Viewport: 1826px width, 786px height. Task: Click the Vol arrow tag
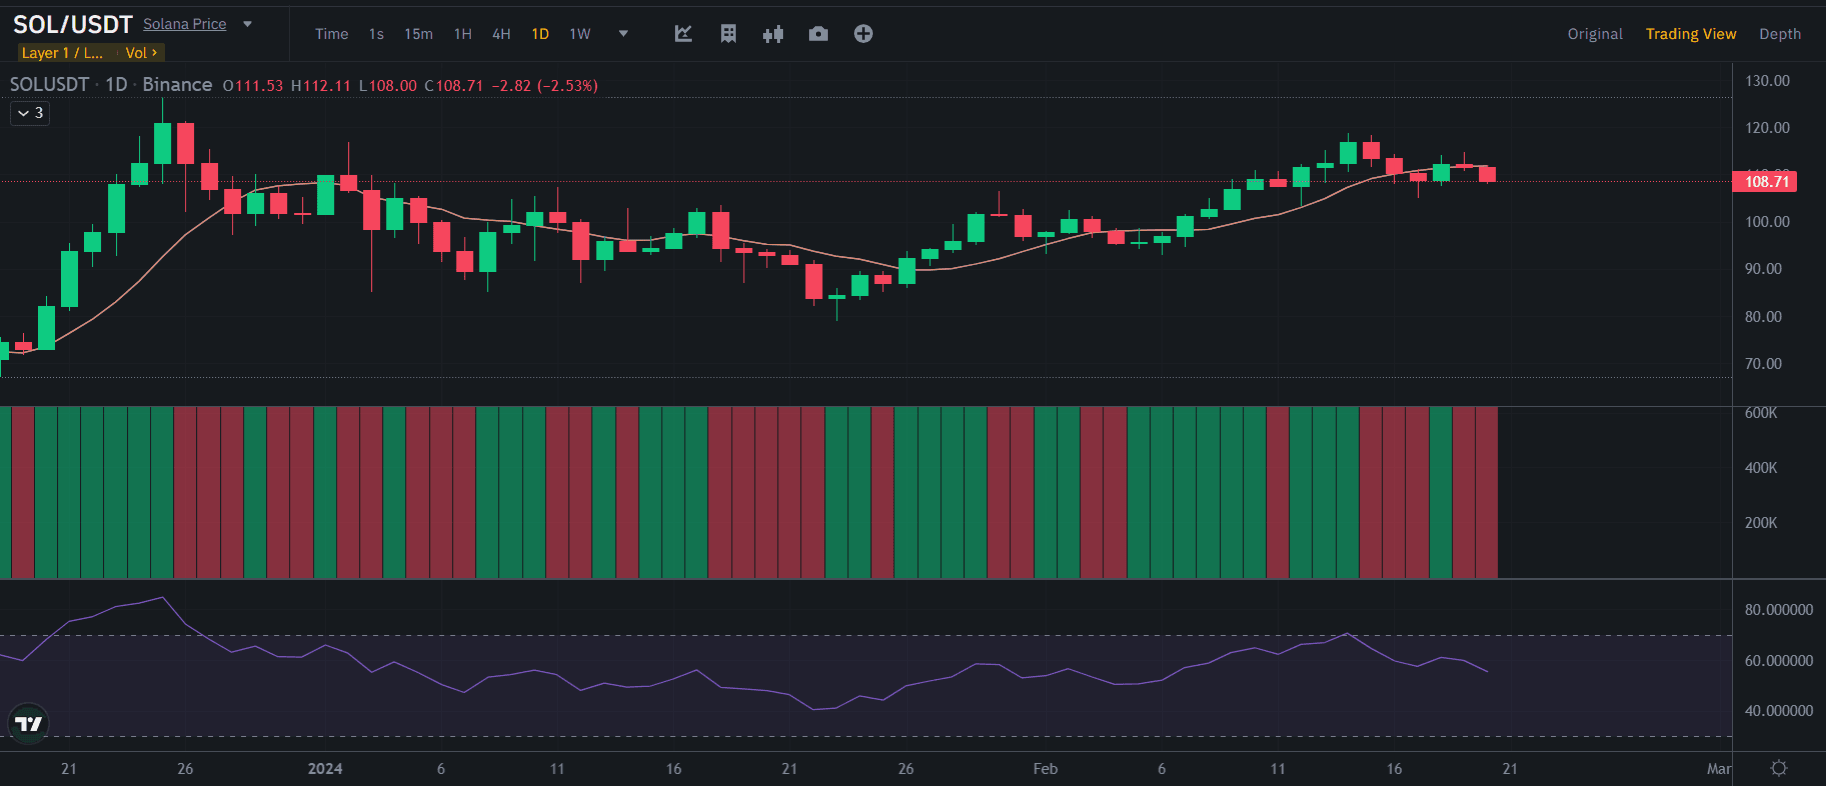(x=141, y=53)
